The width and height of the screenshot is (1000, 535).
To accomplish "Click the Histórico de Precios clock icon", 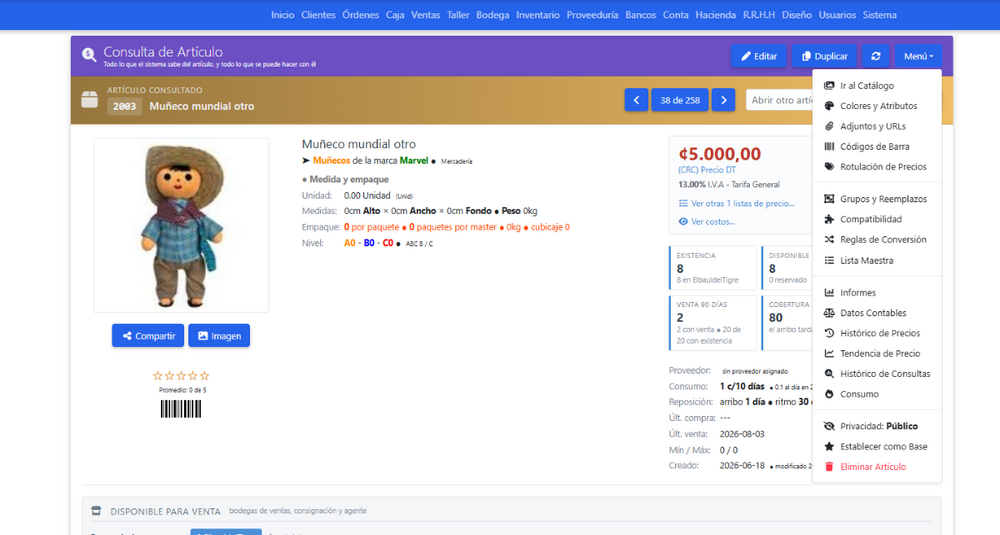I will pos(829,333).
